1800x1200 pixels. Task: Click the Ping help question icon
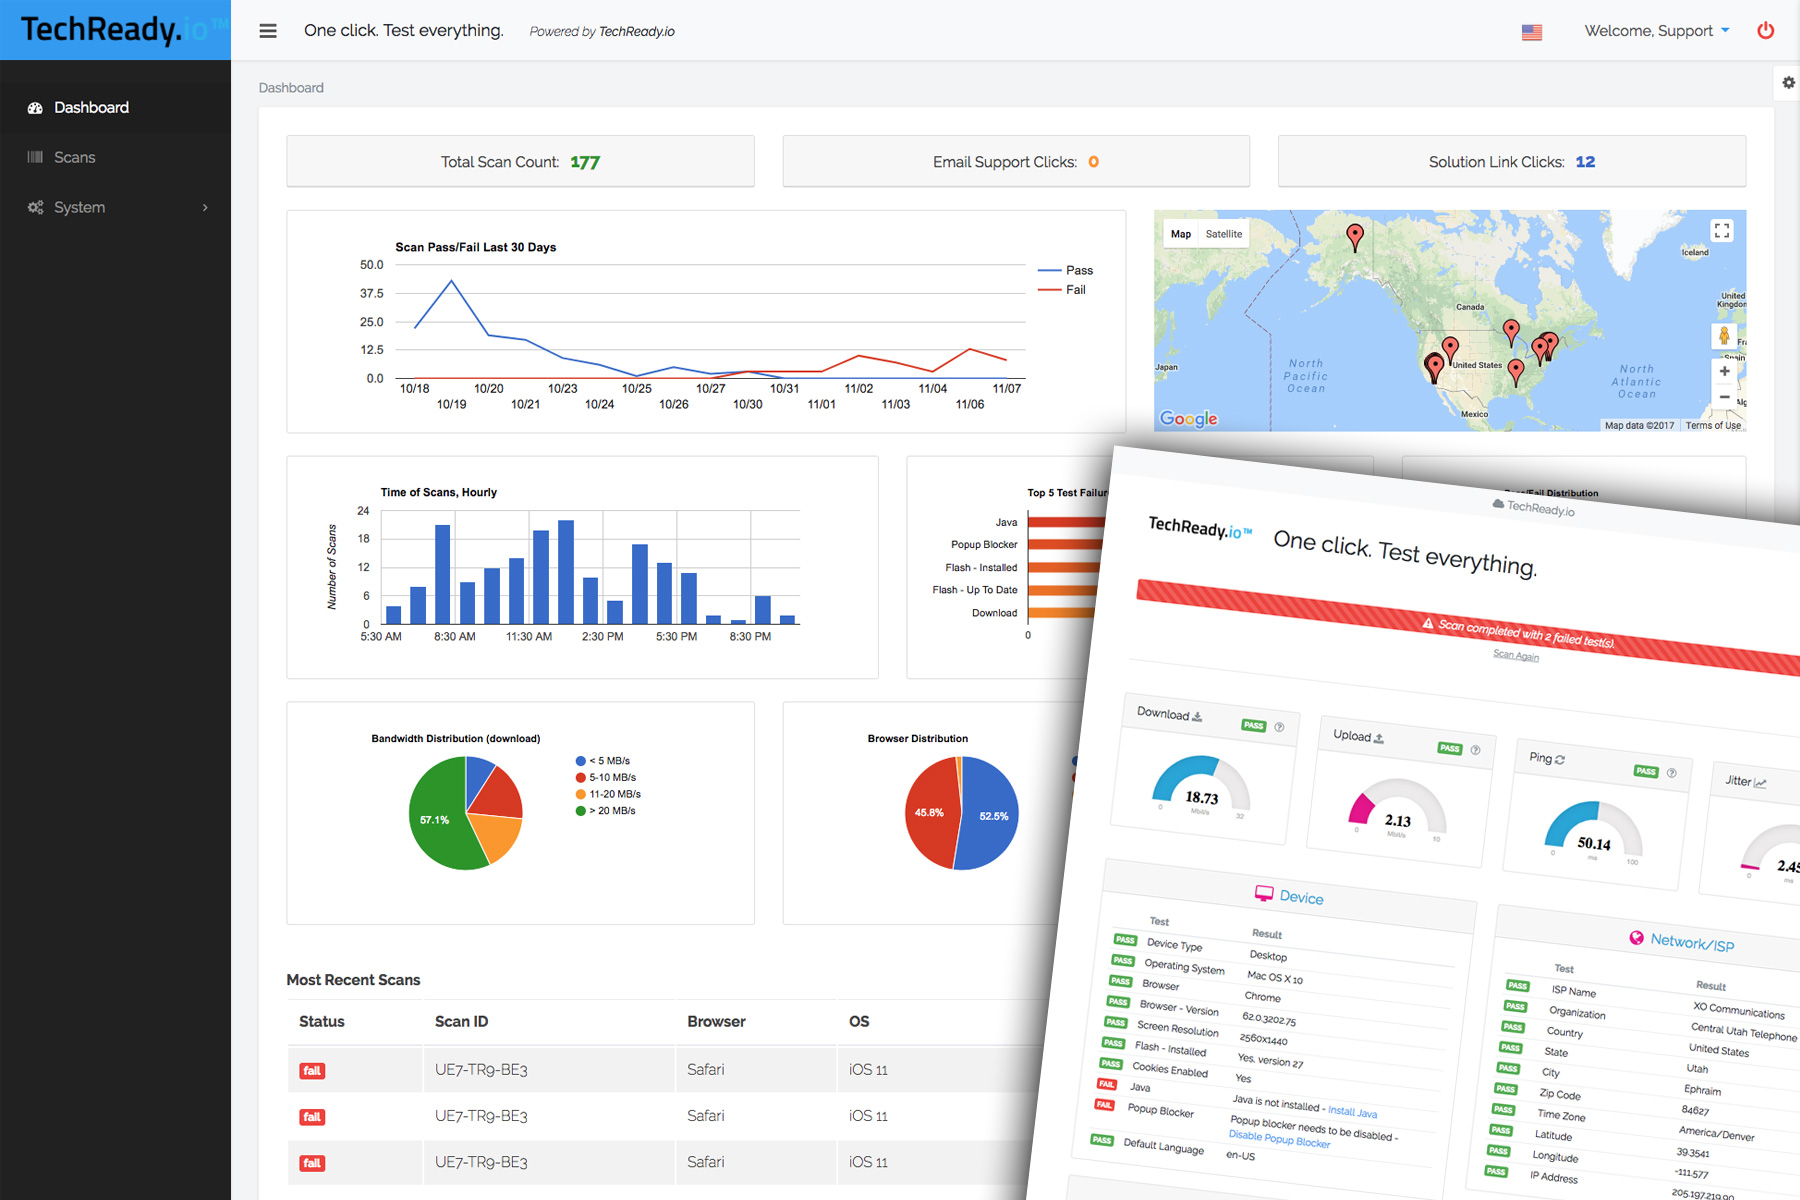coord(1671,773)
